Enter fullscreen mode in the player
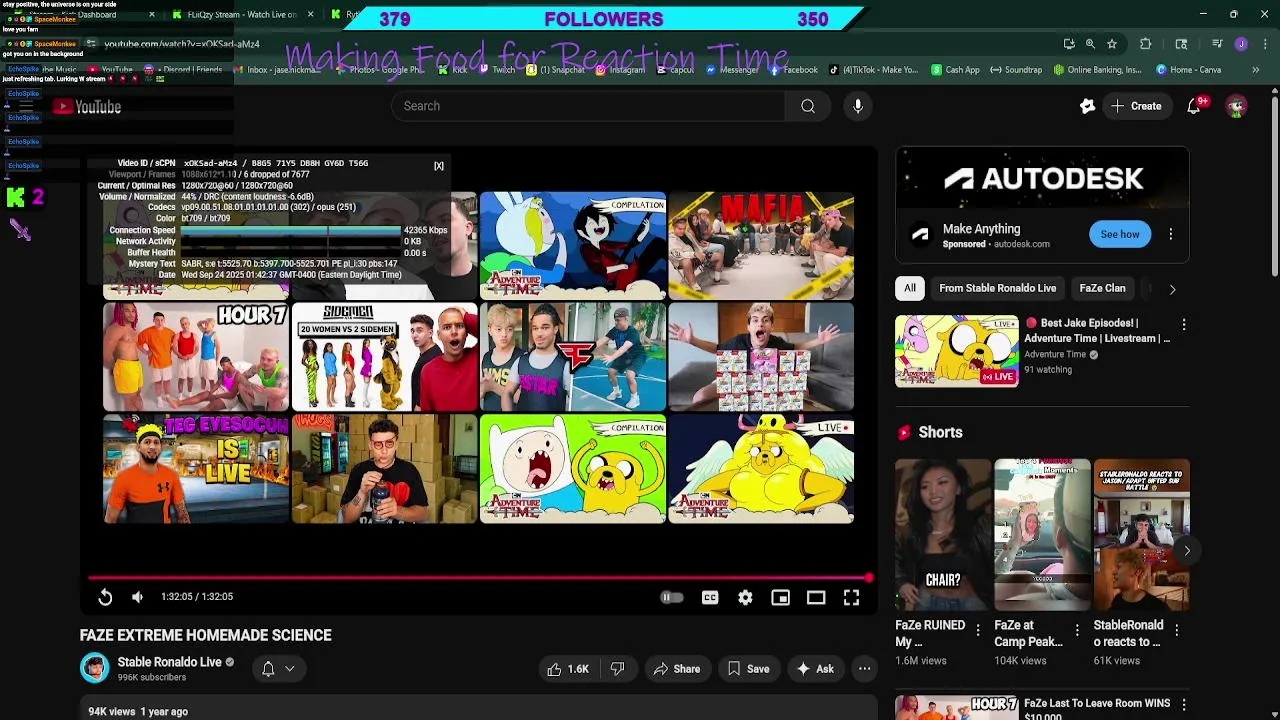The image size is (1280, 720). click(851, 597)
